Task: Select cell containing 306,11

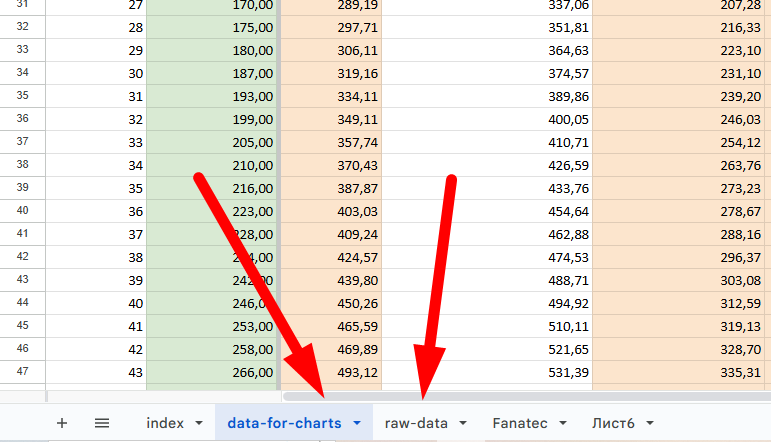Action: coord(331,50)
